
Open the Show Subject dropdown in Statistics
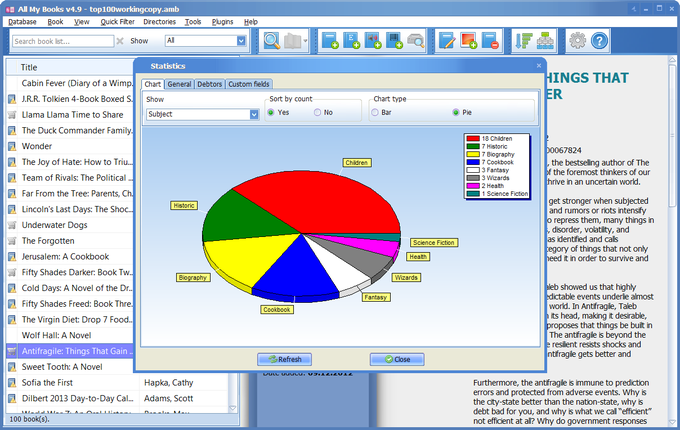(254, 114)
